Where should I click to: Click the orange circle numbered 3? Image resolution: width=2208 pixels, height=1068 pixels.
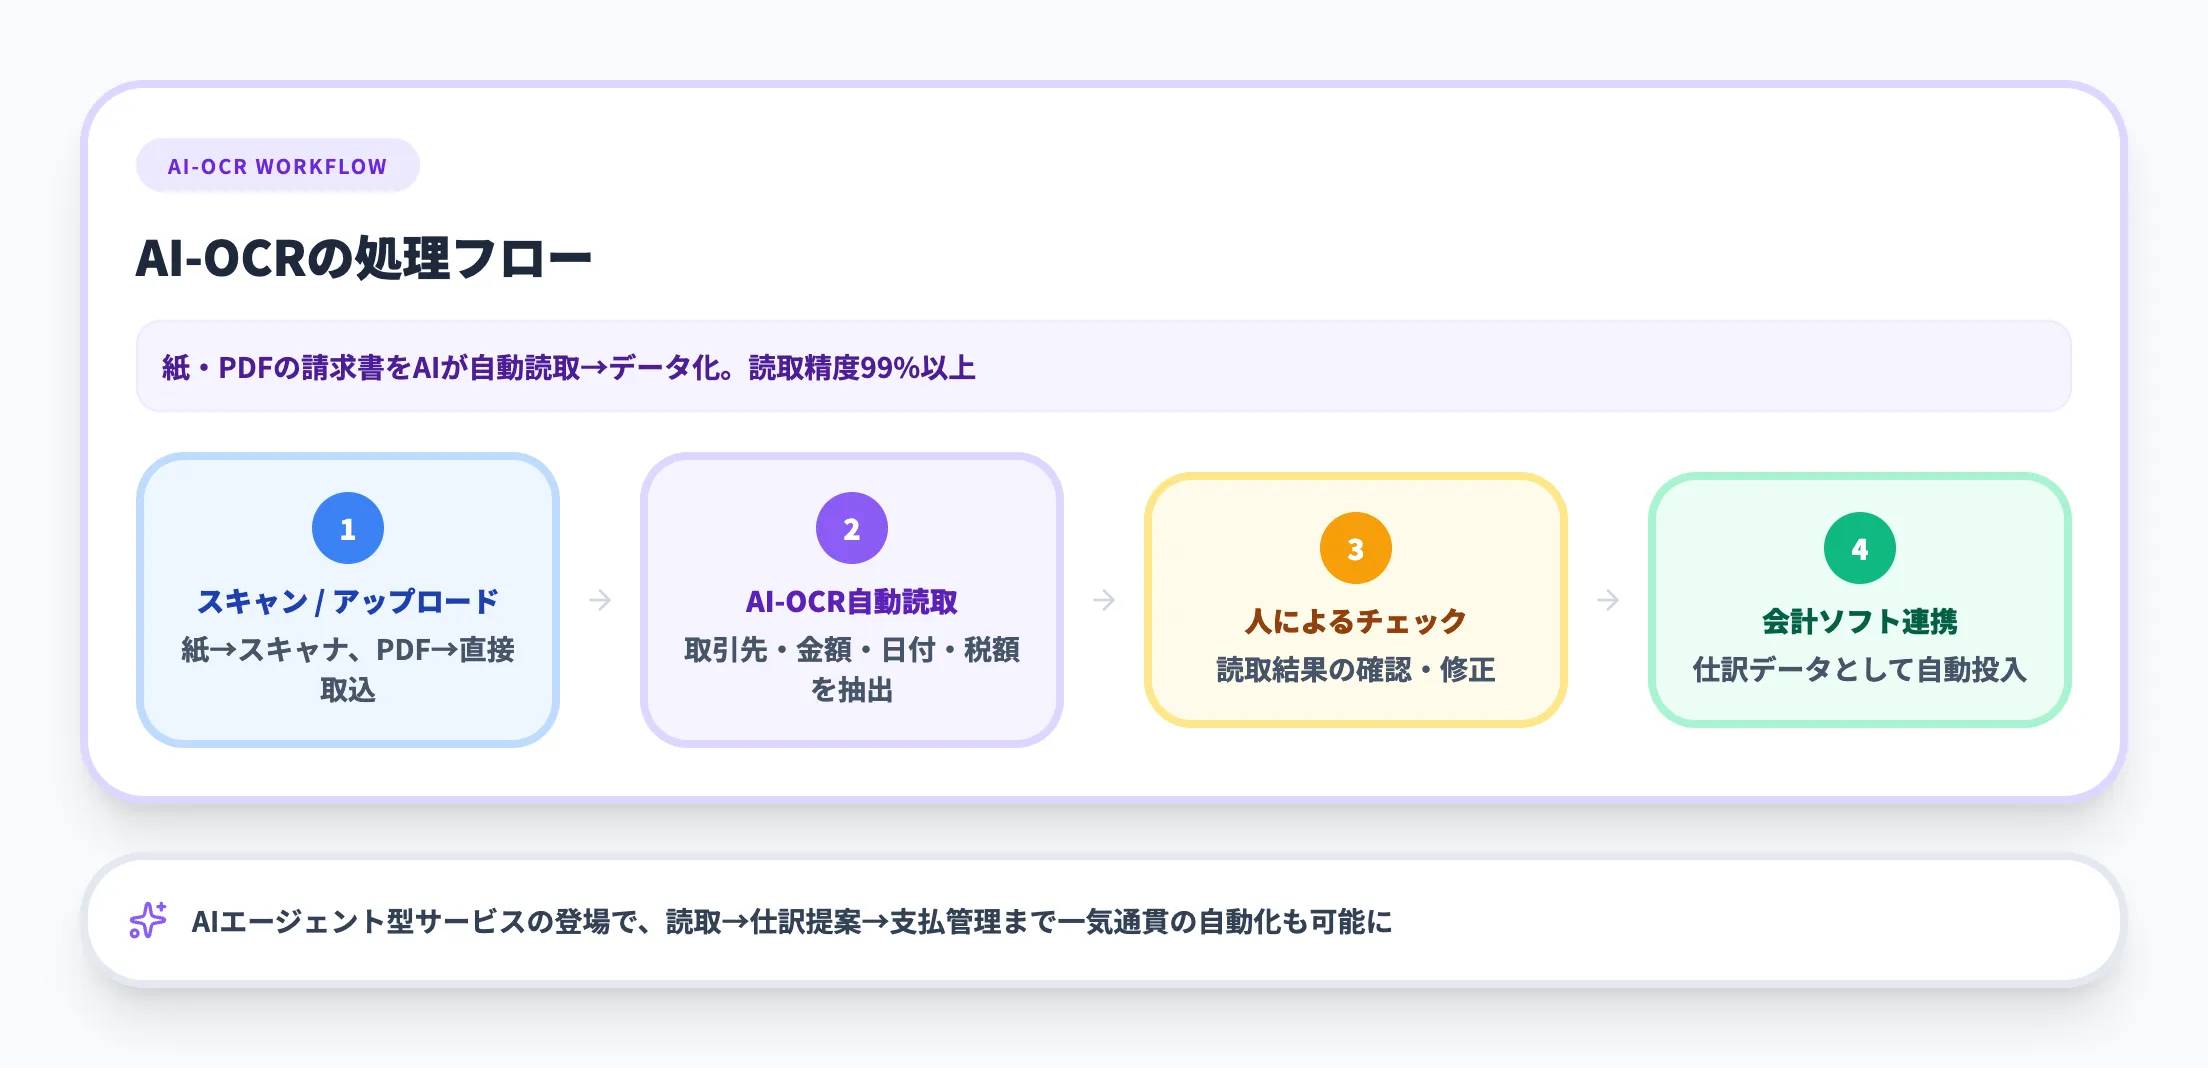point(1356,548)
